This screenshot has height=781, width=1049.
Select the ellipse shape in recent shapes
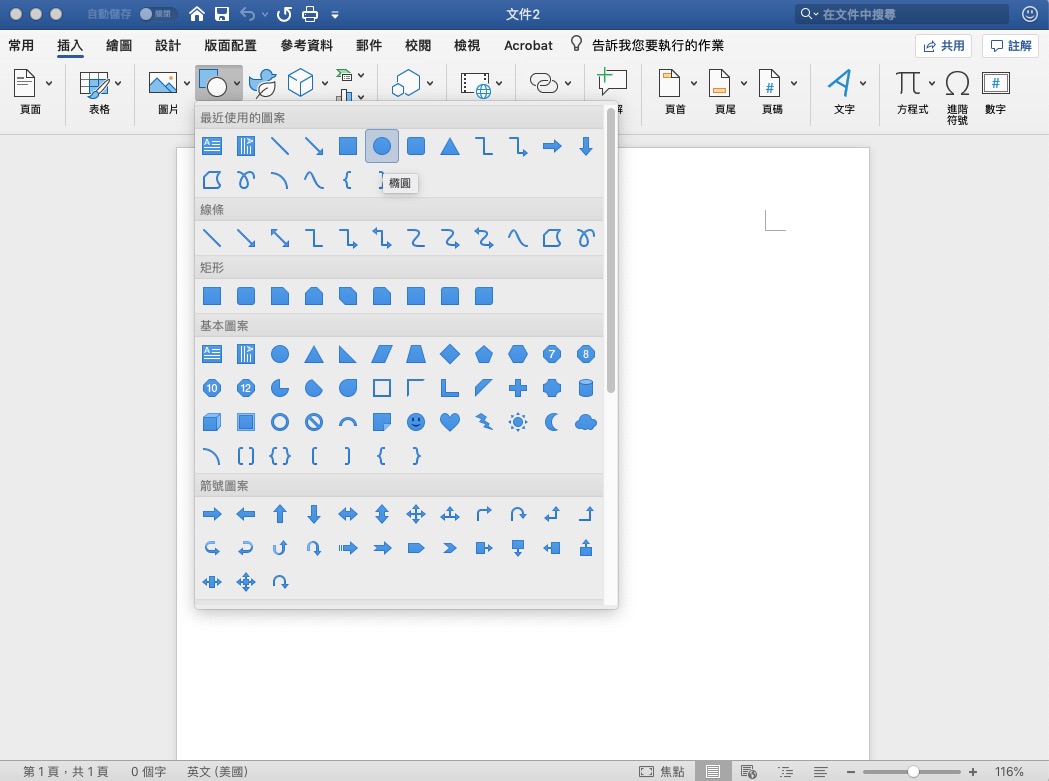382,147
